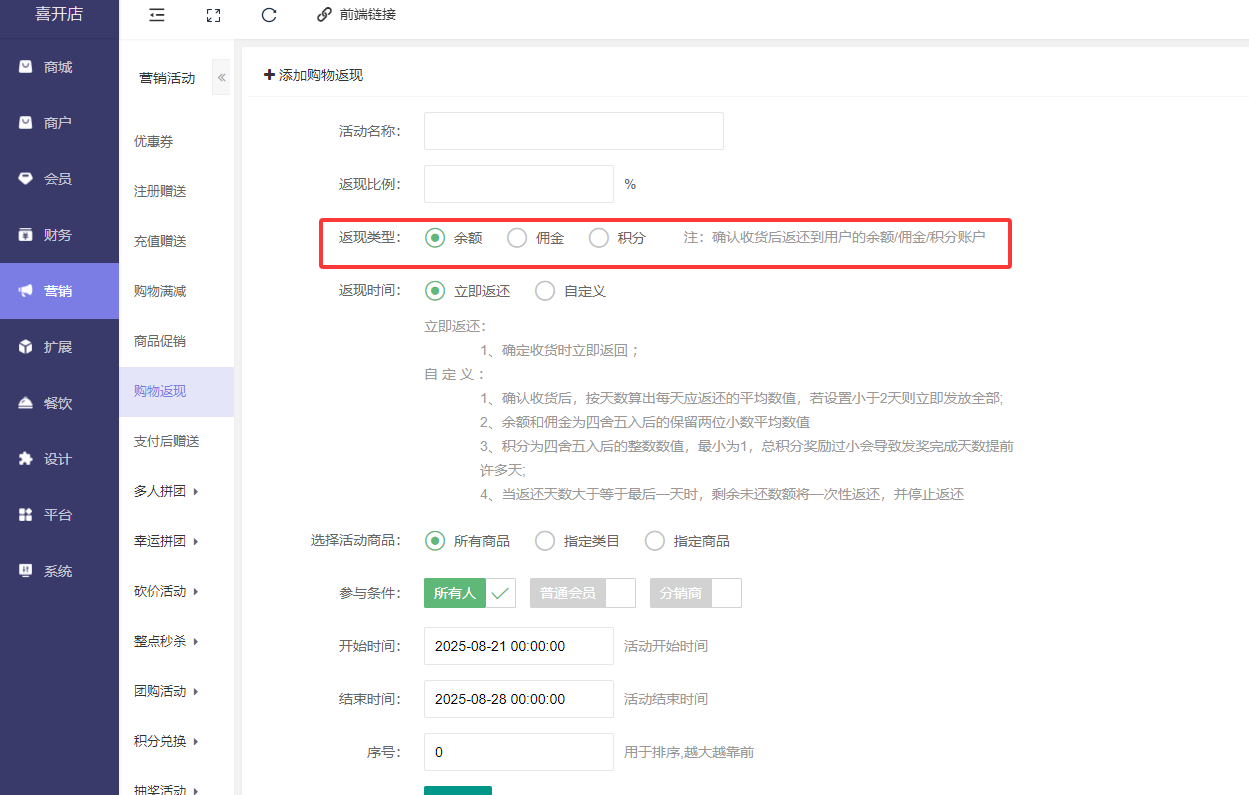This screenshot has width=1249, height=795.
Task: Open the 会员 member diamond icon
Action: click(x=26, y=179)
